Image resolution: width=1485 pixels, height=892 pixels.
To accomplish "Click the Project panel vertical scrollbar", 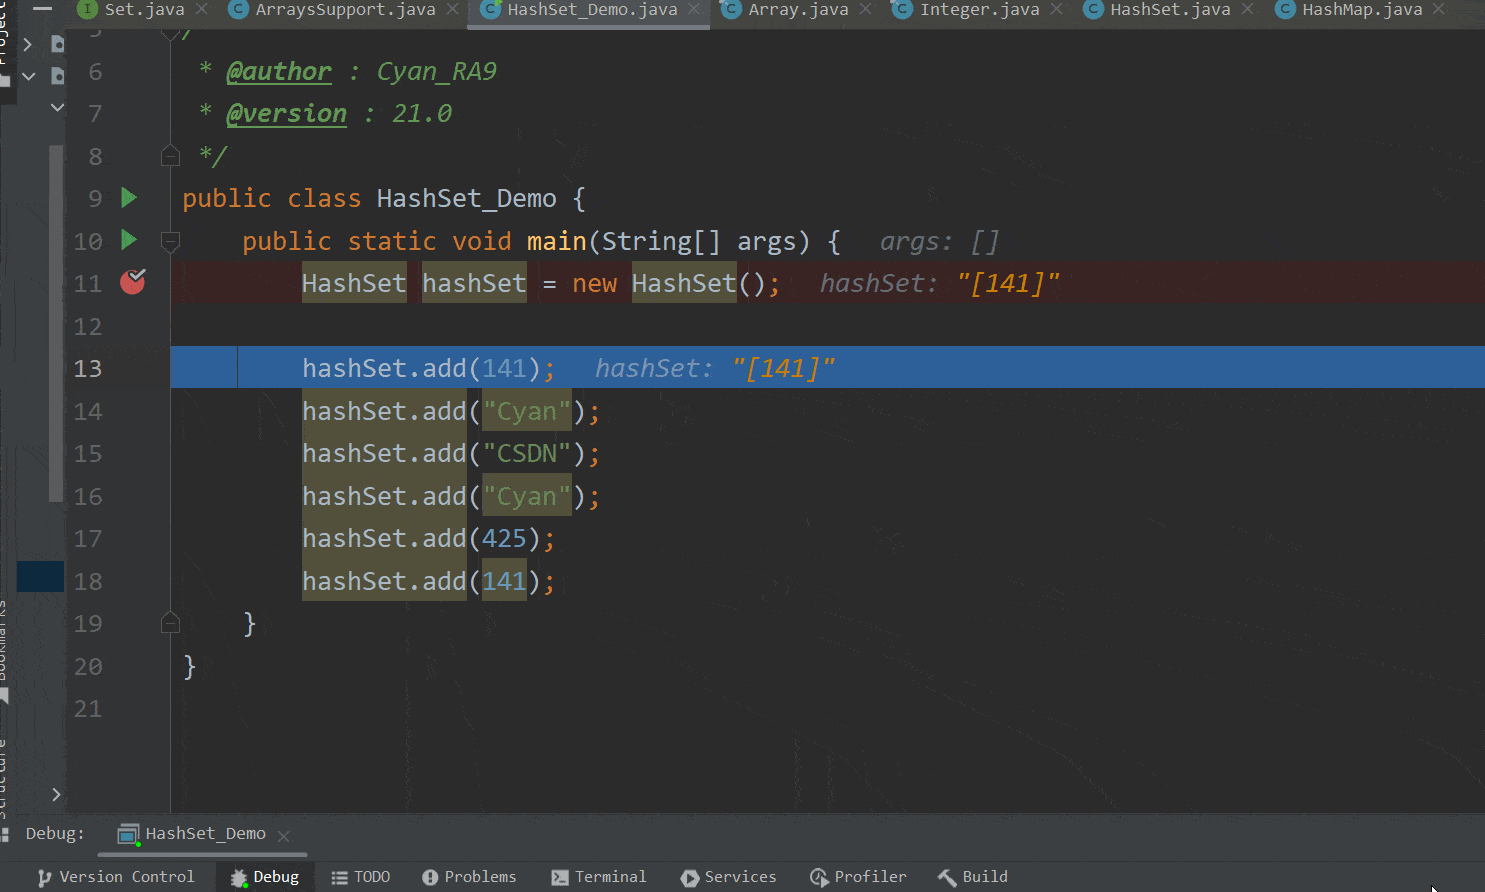I will point(56,322).
